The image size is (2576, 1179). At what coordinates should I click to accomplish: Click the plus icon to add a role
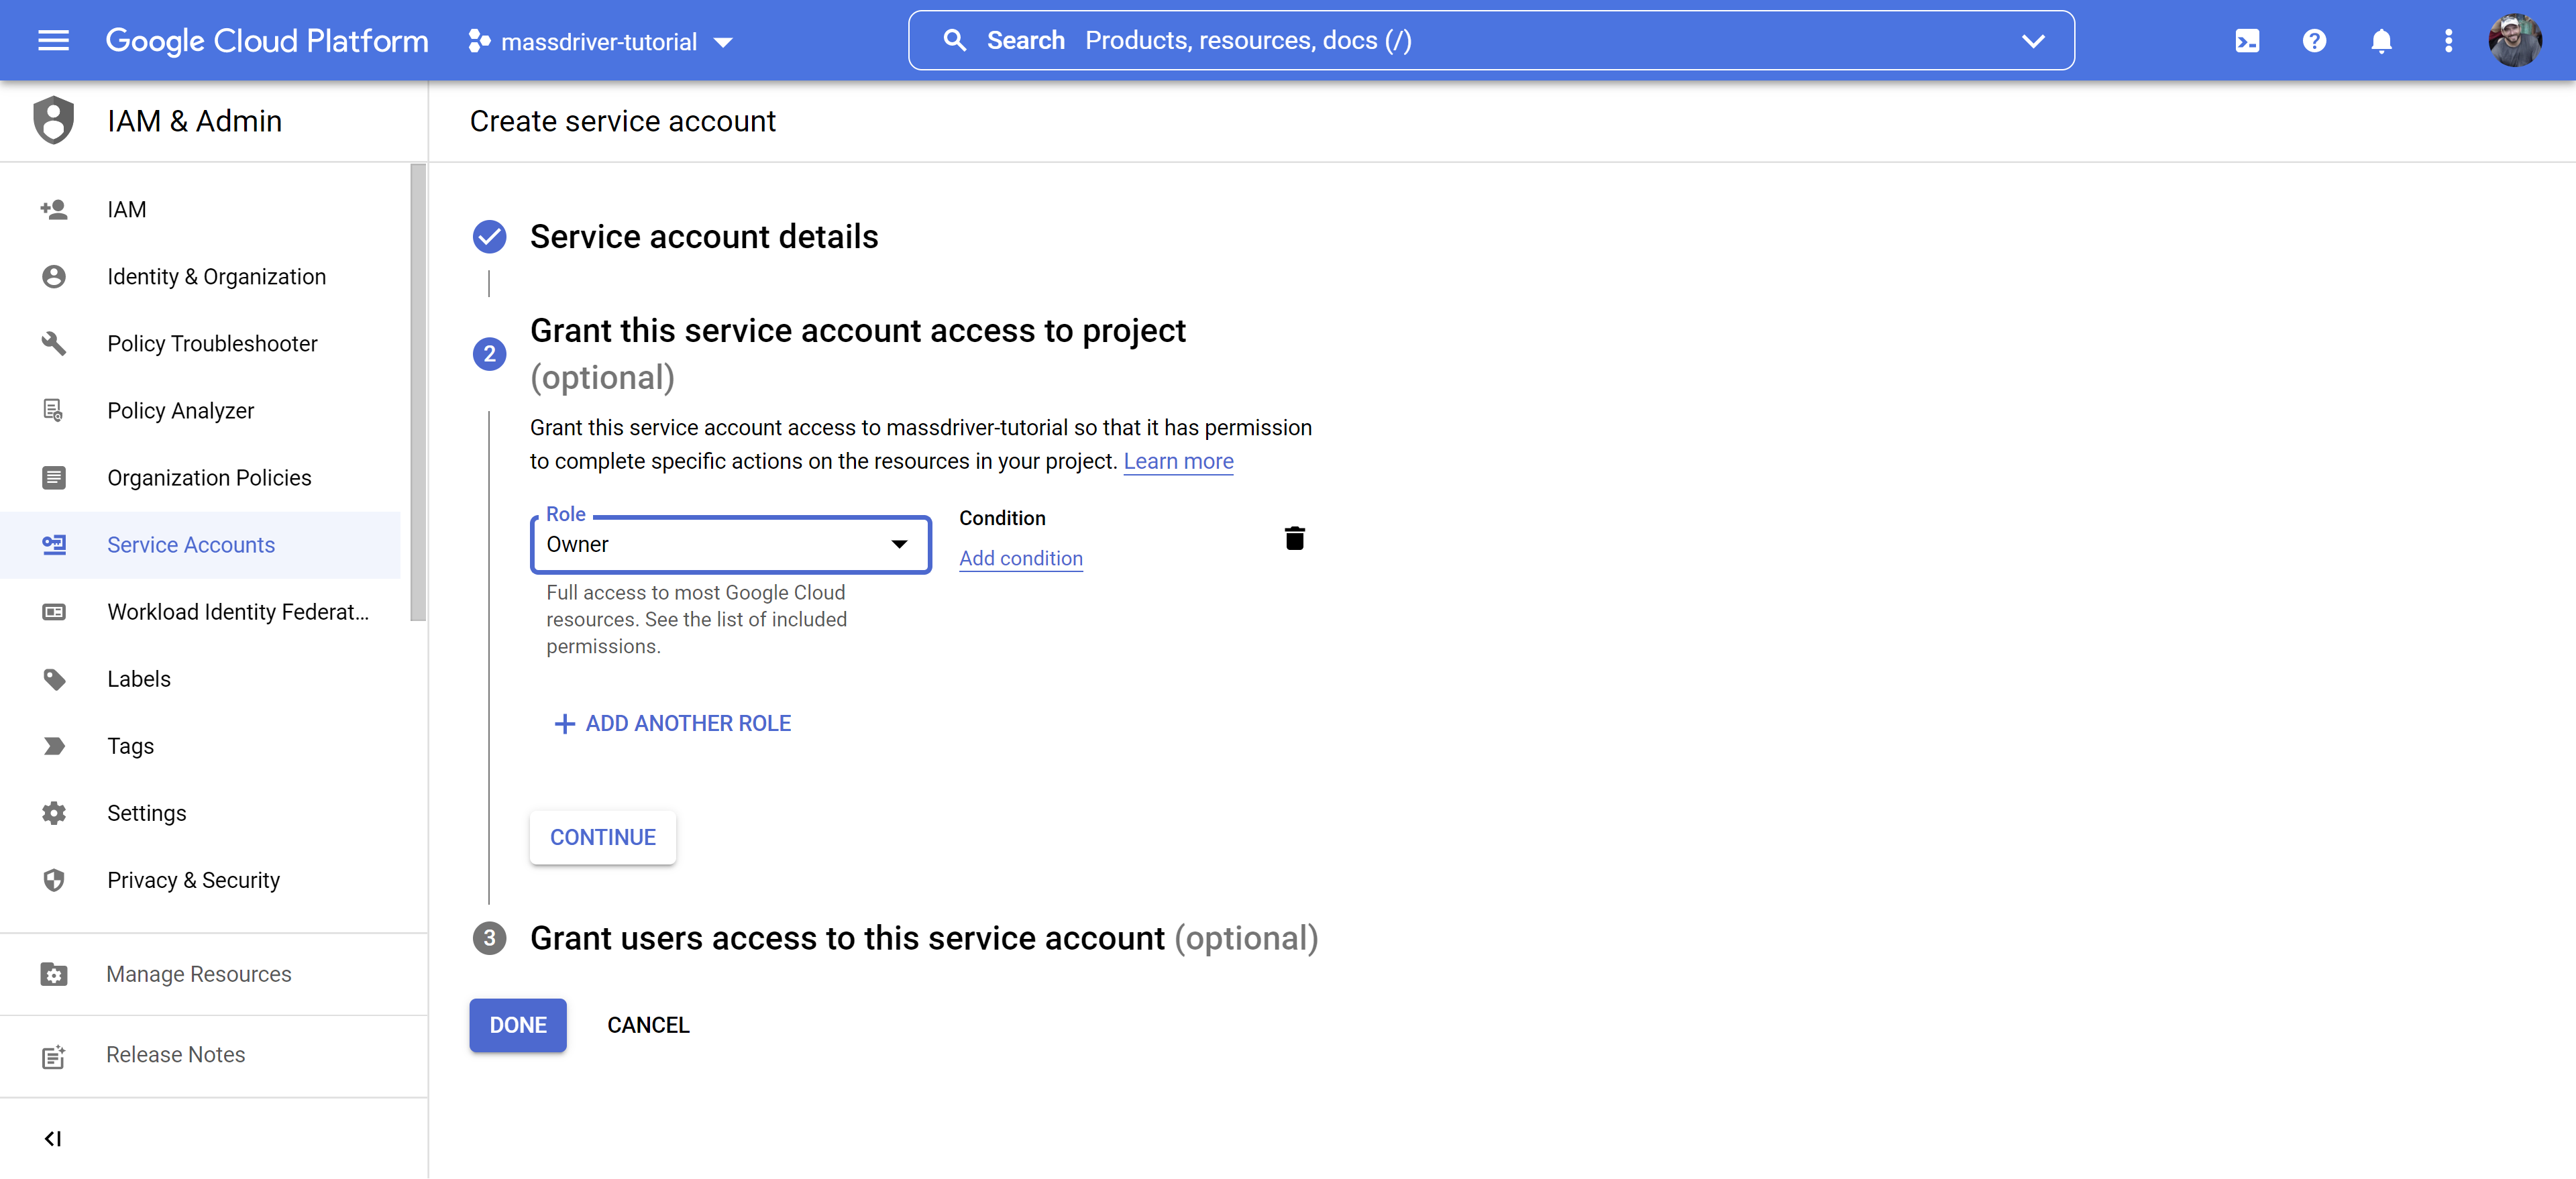pyautogui.click(x=564, y=723)
